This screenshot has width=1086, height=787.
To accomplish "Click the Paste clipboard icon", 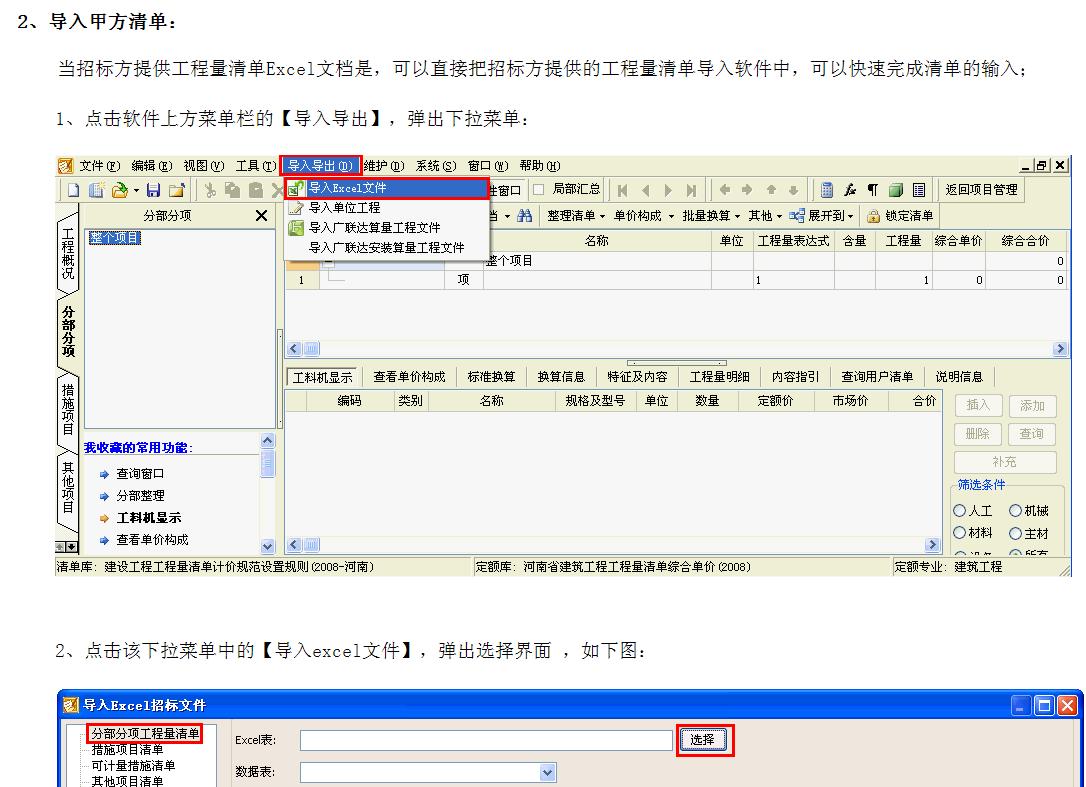I will [256, 190].
